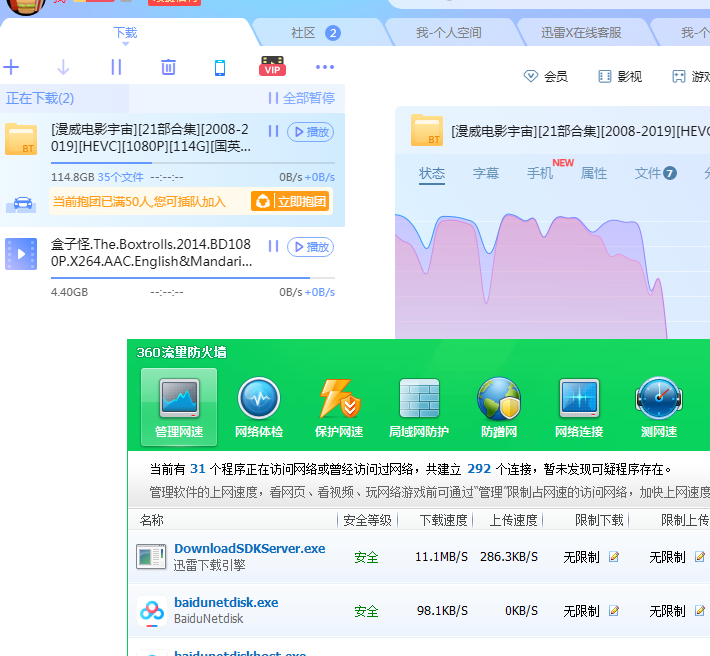Edit download limit for DownloadSDKServer.exe
The image size is (710, 656).
[614, 556]
